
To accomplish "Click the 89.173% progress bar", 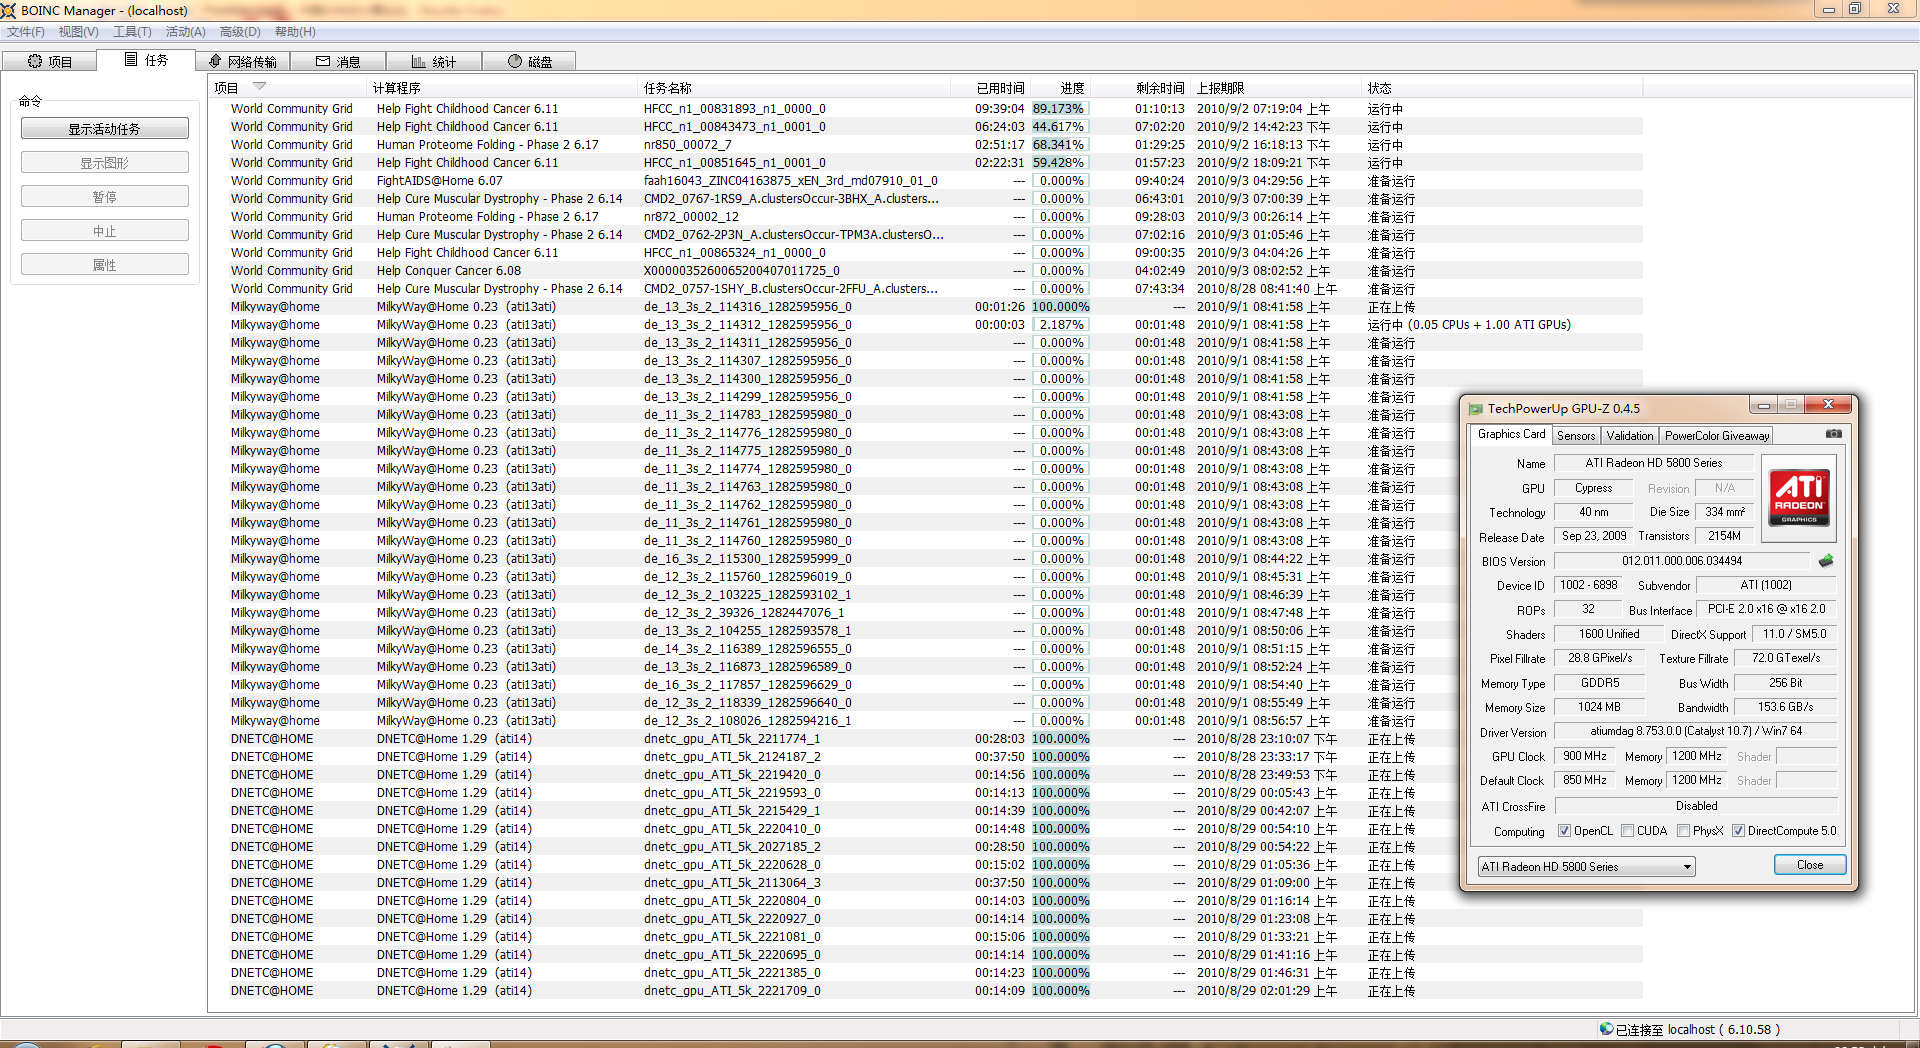I will click(1060, 109).
